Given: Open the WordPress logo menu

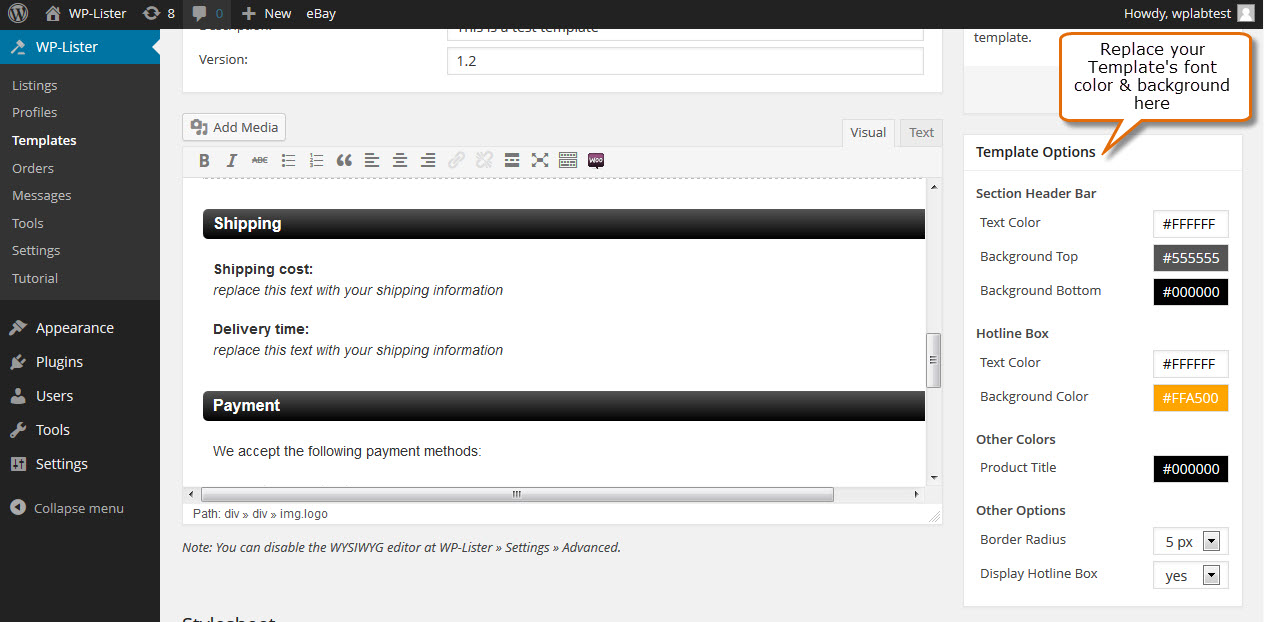Looking at the screenshot, I should (x=18, y=14).
